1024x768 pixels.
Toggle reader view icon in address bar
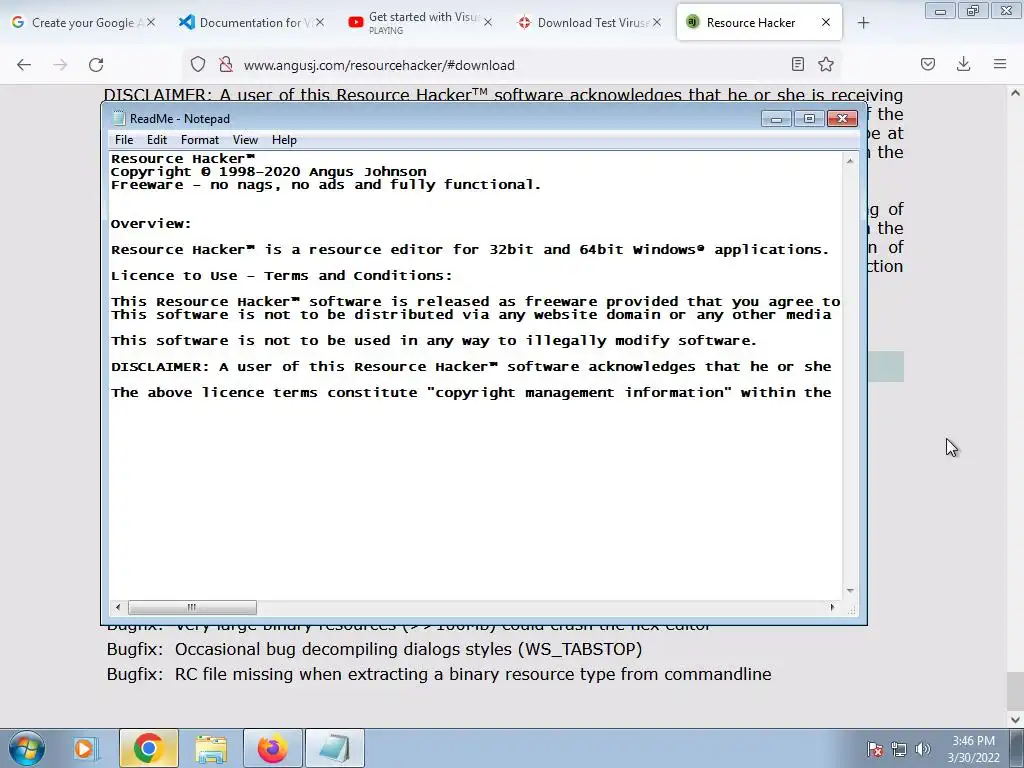pyautogui.click(x=797, y=64)
